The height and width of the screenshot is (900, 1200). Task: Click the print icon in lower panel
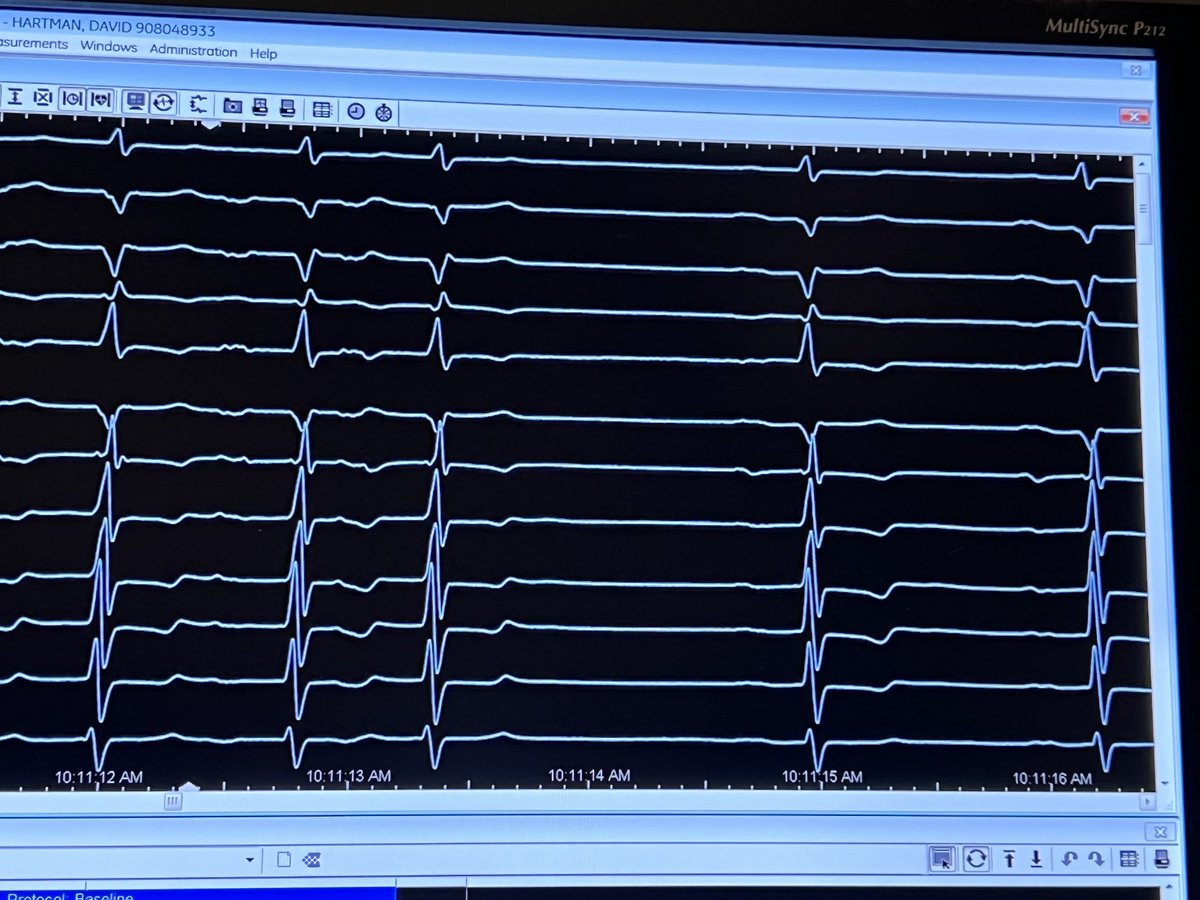(x=1160, y=858)
